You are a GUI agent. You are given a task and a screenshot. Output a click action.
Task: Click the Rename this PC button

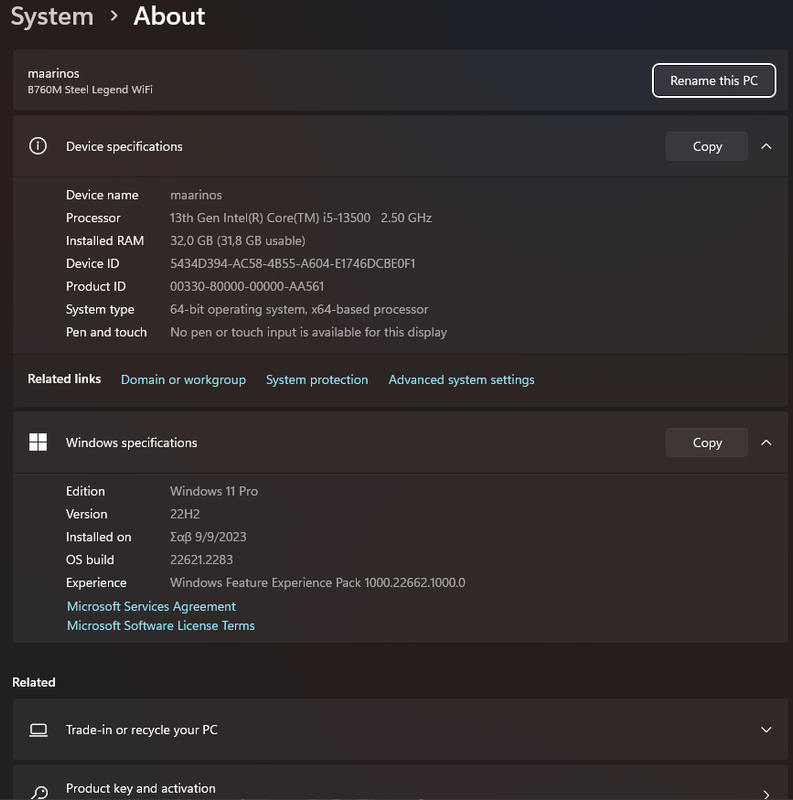point(714,81)
